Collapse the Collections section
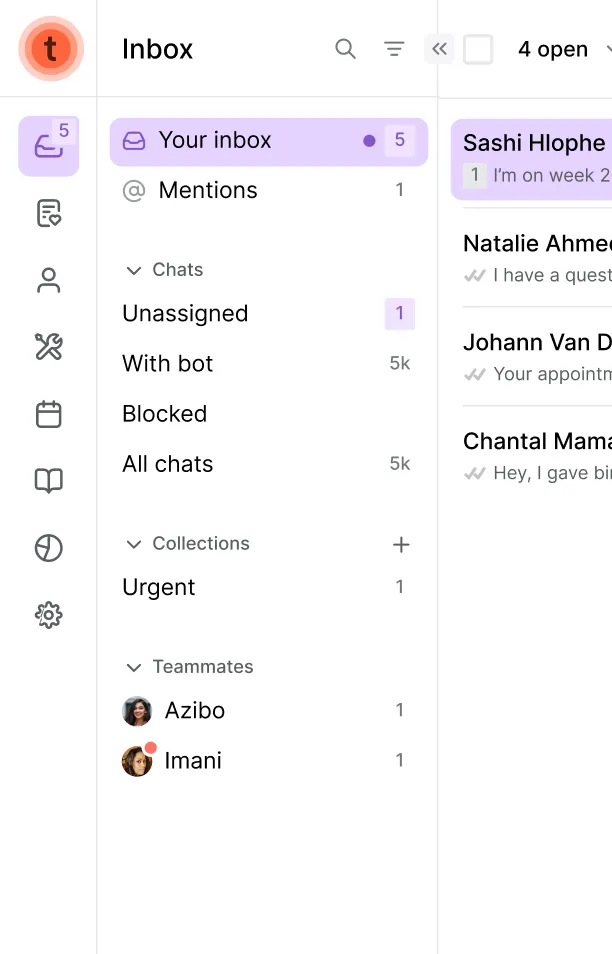This screenshot has height=954, width=612. [133, 544]
